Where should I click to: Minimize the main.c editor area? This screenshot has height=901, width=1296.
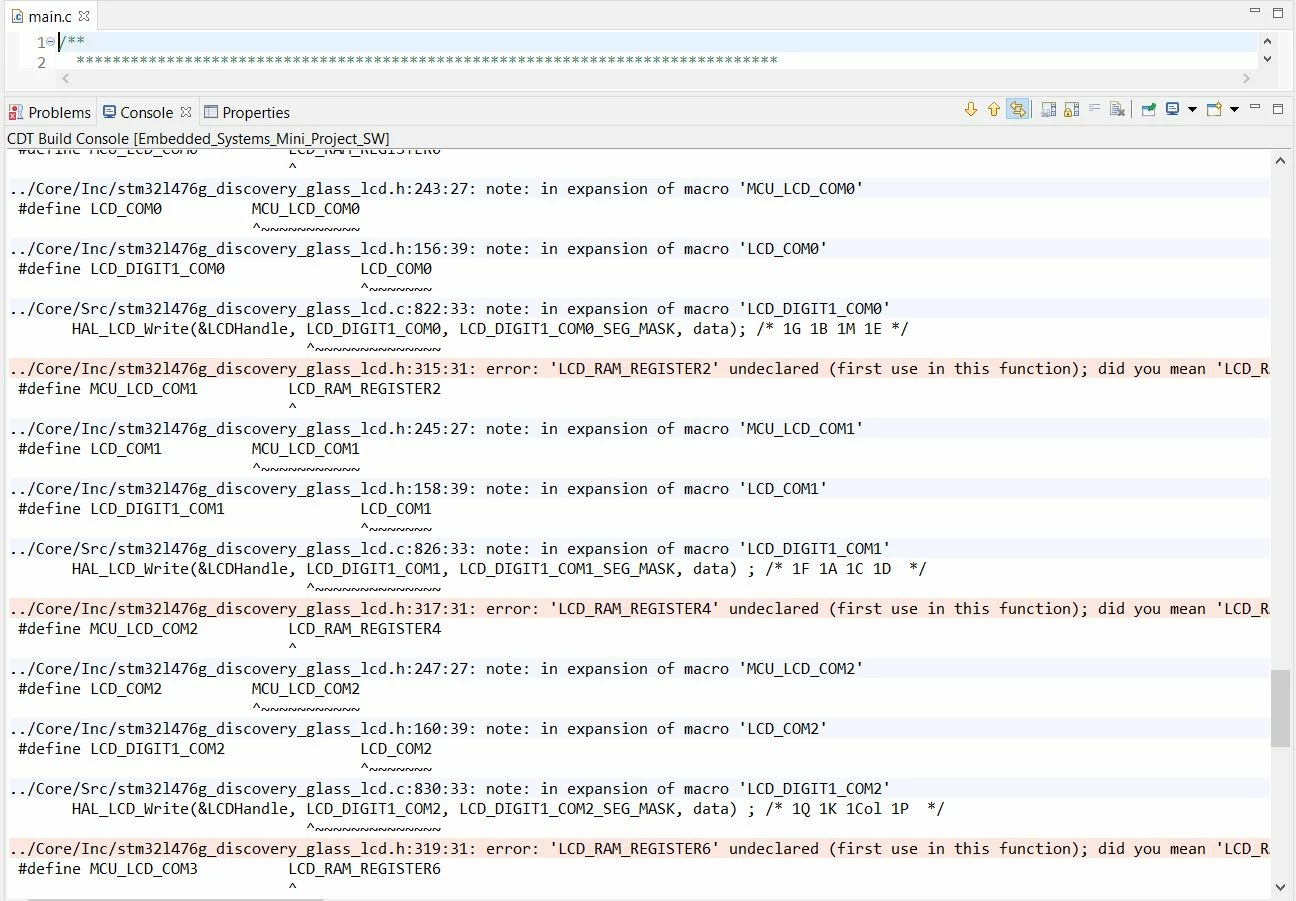pos(1256,12)
